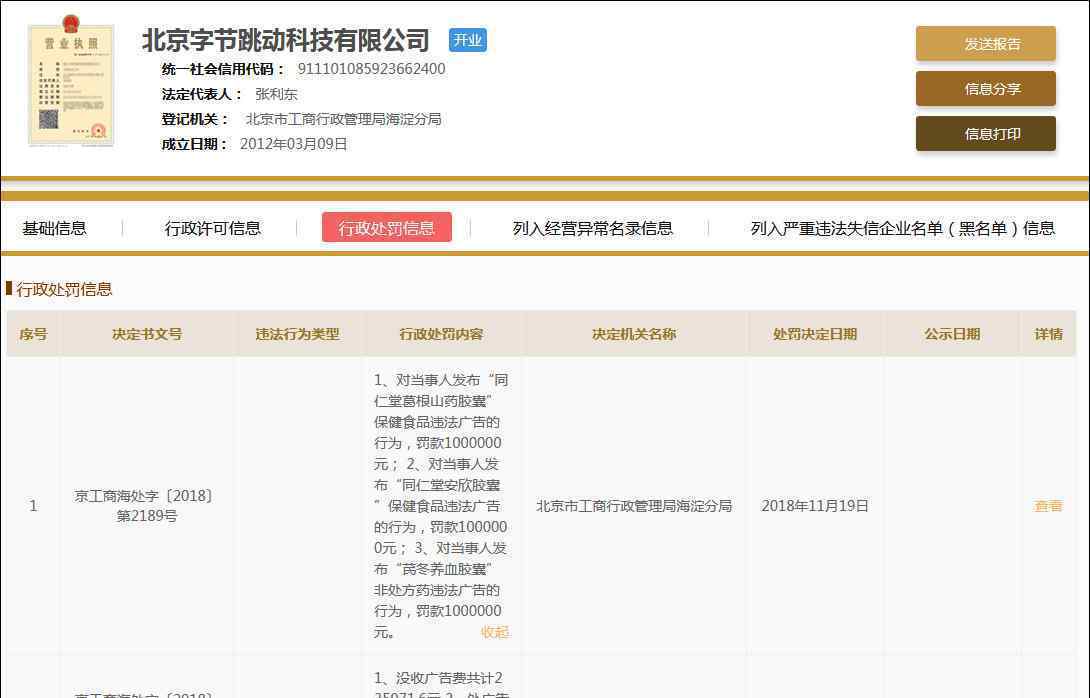Click the row 1 penalty content text
The height and width of the screenshot is (698, 1090).
(441, 506)
